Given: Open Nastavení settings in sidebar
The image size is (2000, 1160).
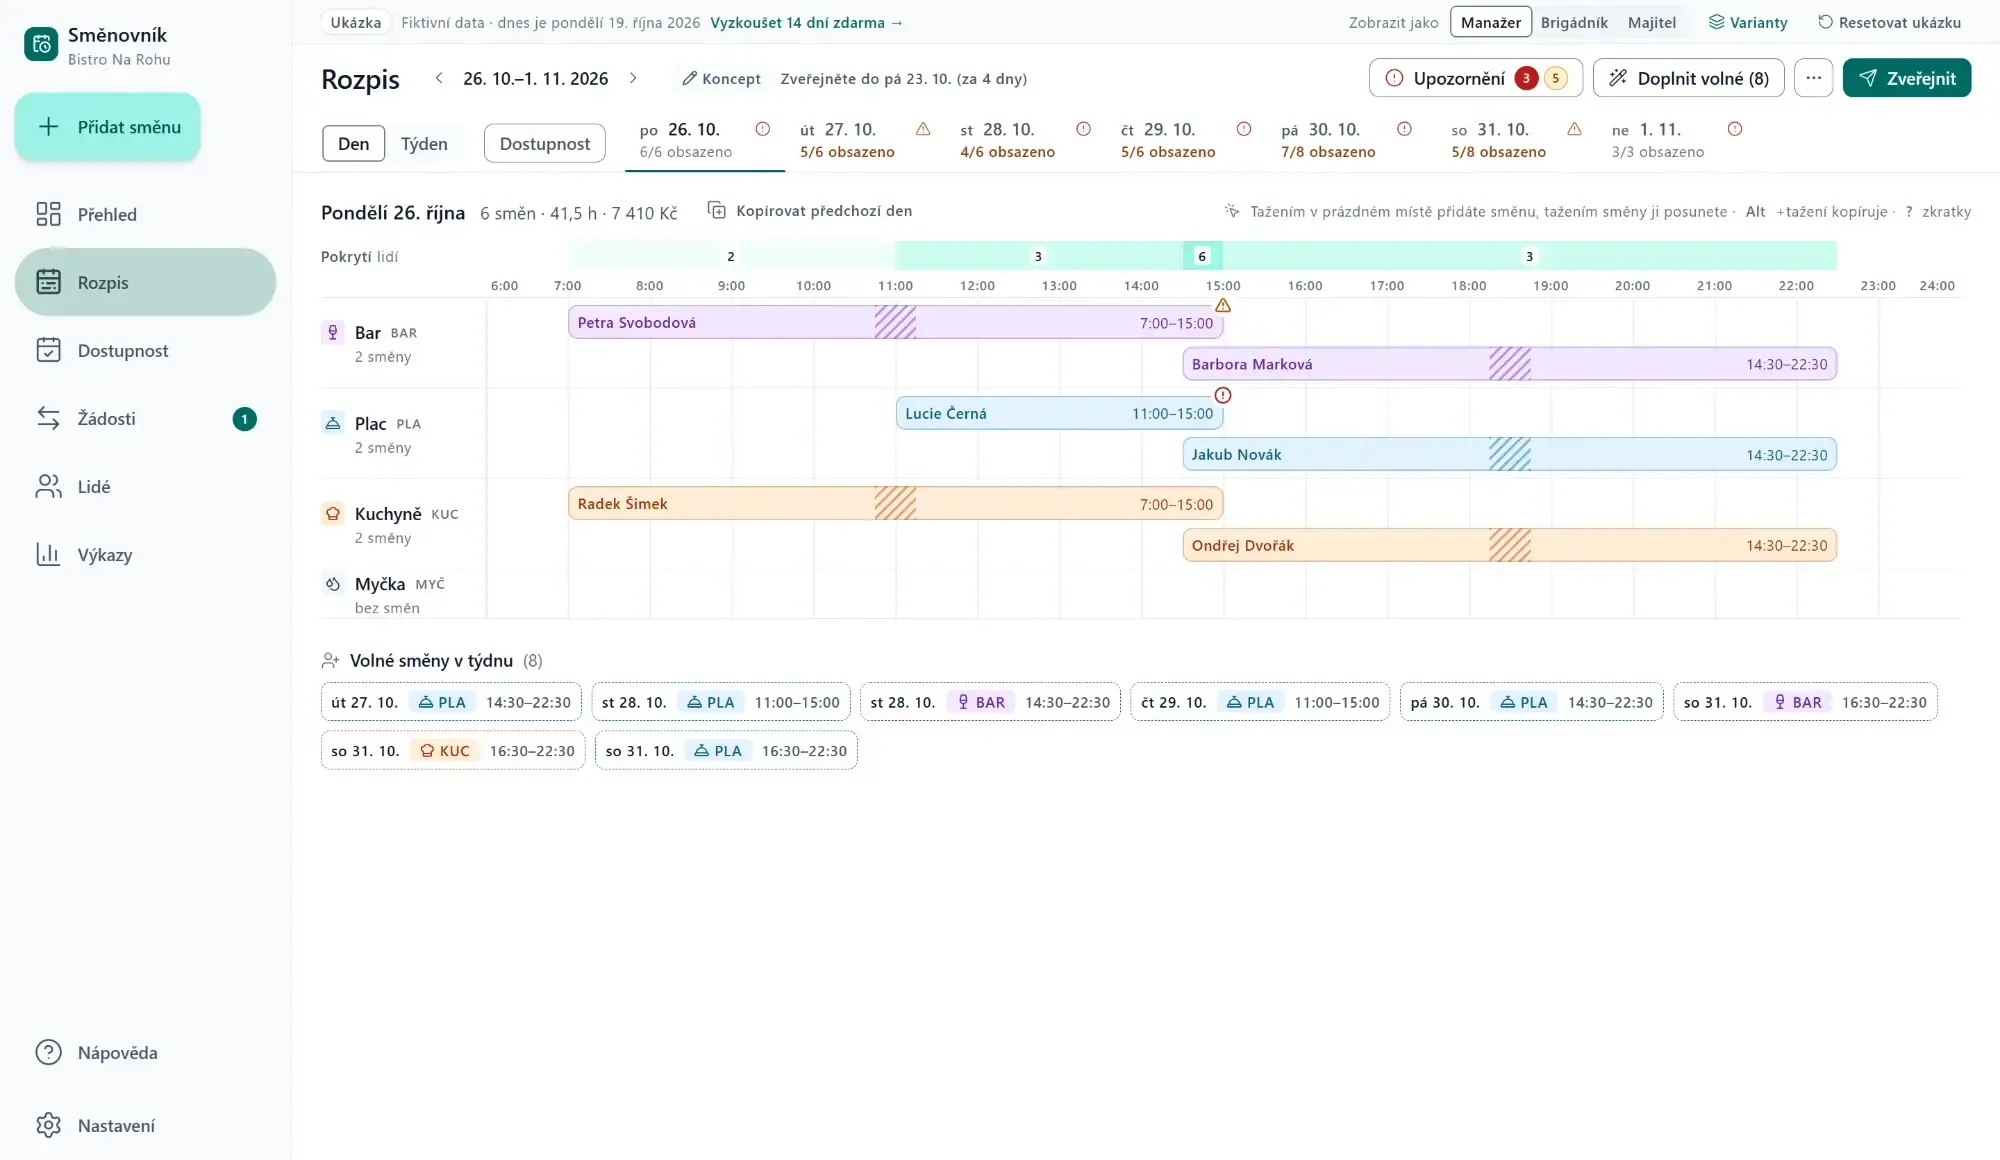Looking at the screenshot, I should [x=145, y=1125].
